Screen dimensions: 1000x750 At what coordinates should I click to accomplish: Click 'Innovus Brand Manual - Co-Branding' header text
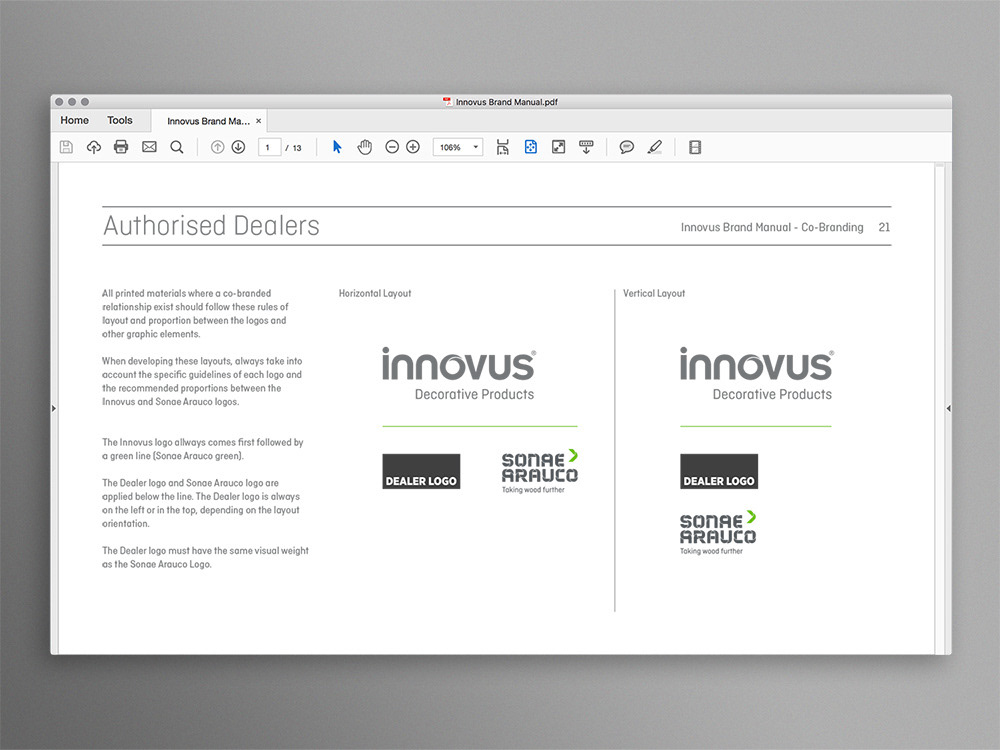[772, 227]
